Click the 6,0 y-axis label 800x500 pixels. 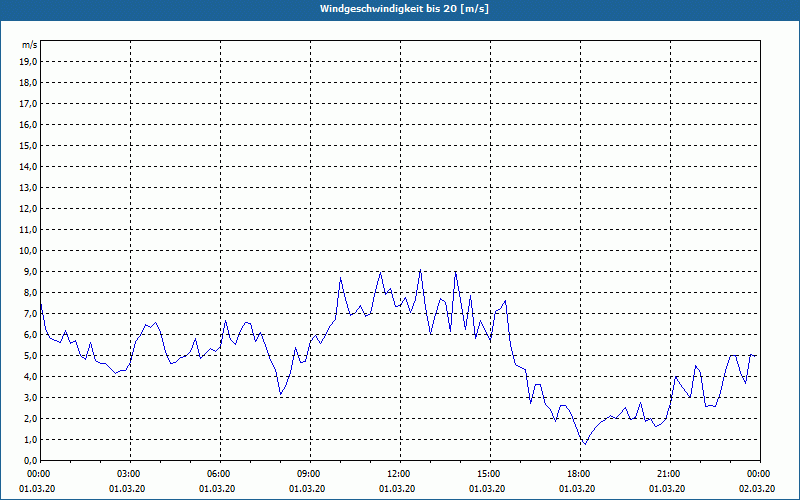[x=30, y=335]
